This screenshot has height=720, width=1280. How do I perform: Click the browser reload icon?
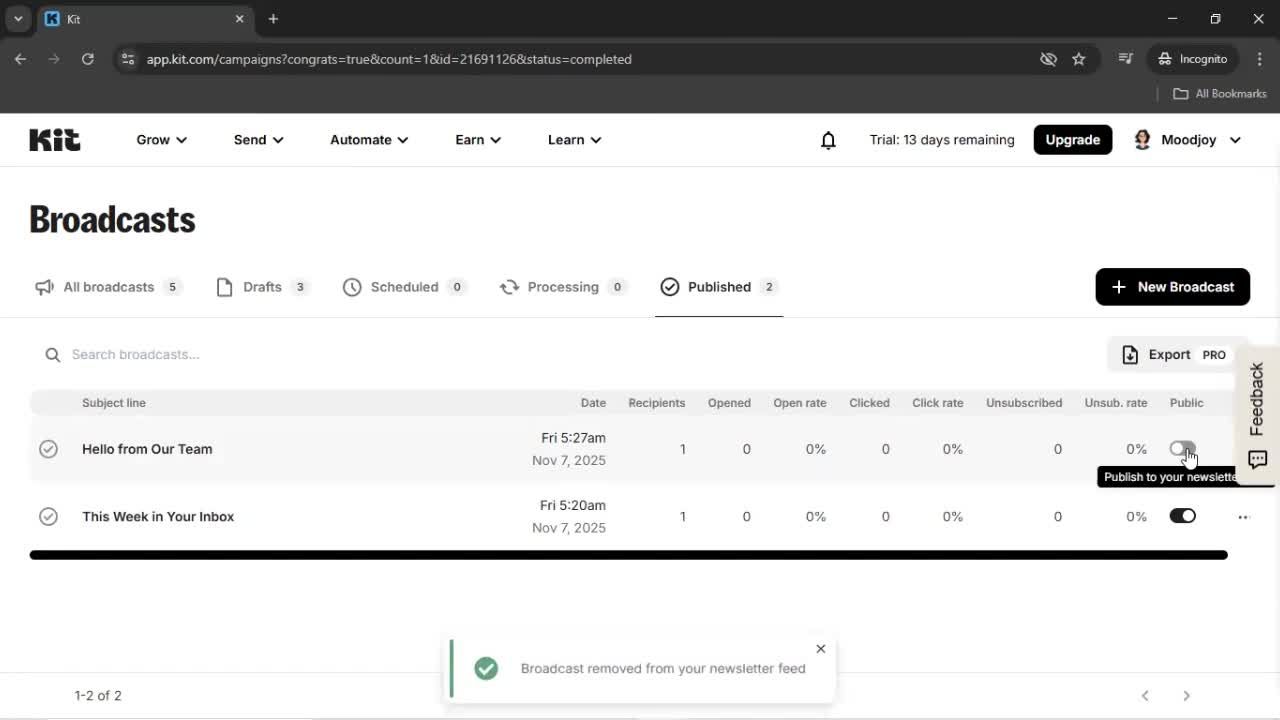coord(88,59)
